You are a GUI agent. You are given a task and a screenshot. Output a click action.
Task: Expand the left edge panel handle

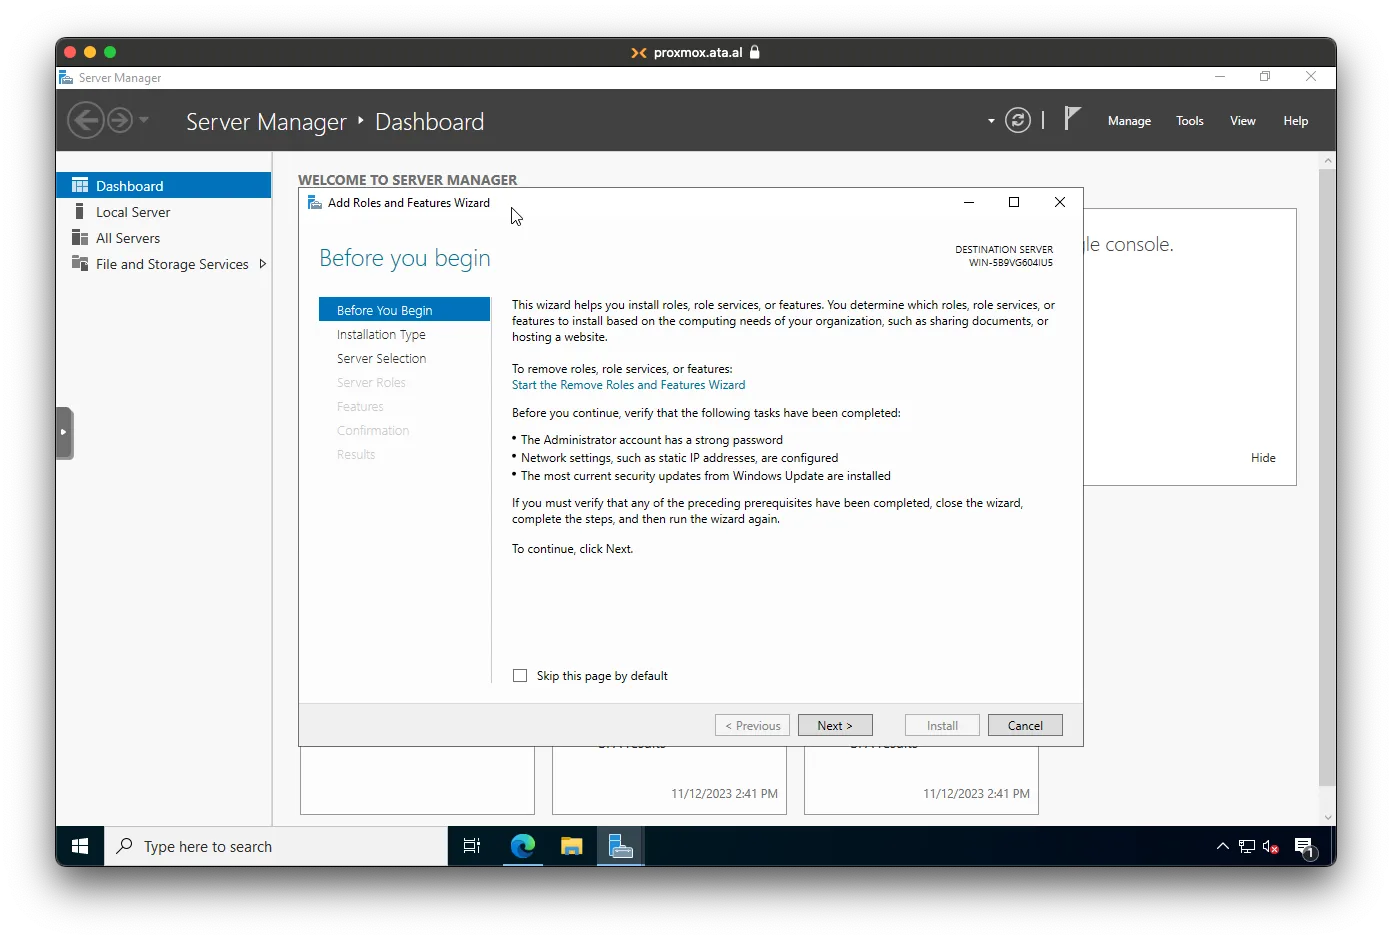click(x=64, y=432)
